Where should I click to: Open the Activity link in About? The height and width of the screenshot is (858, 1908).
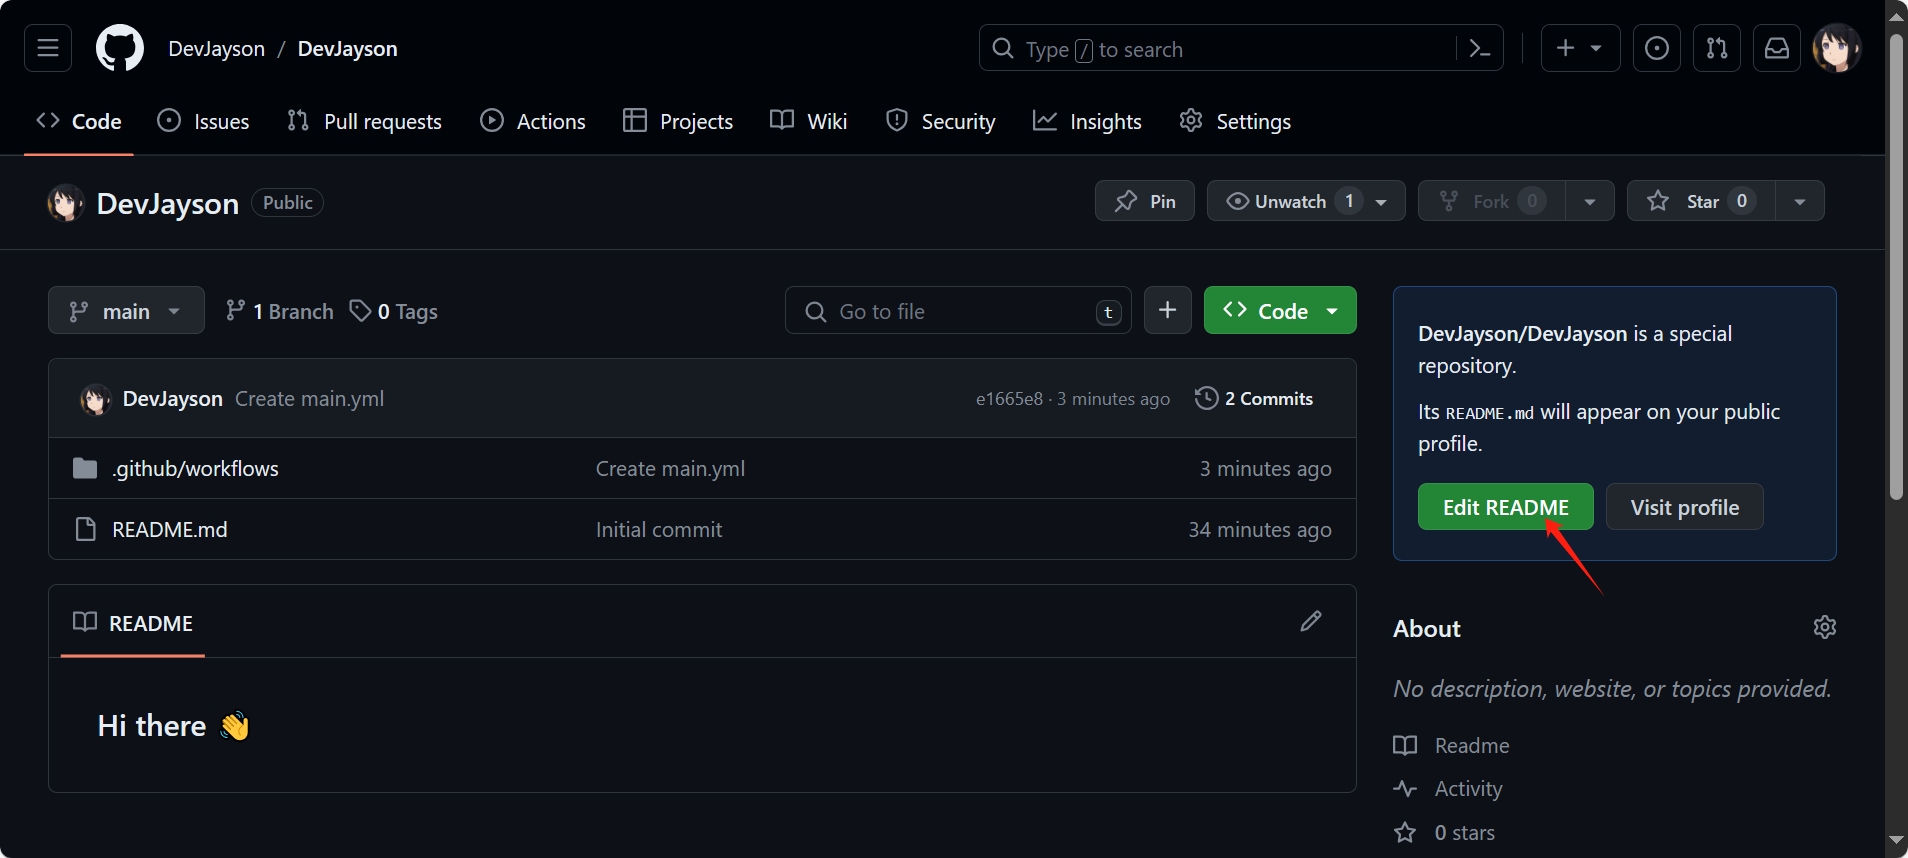click(x=1448, y=788)
